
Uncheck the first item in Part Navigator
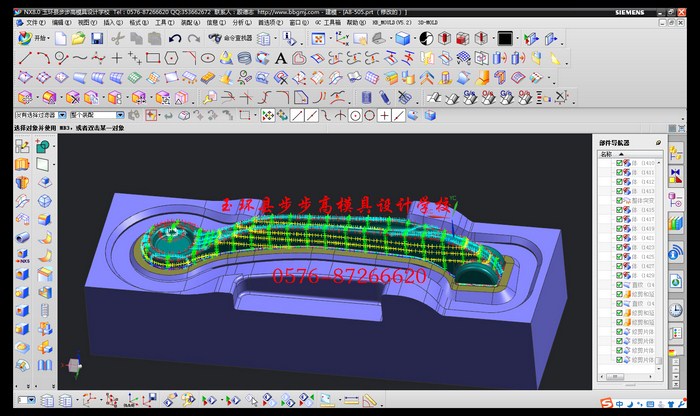click(x=620, y=162)
